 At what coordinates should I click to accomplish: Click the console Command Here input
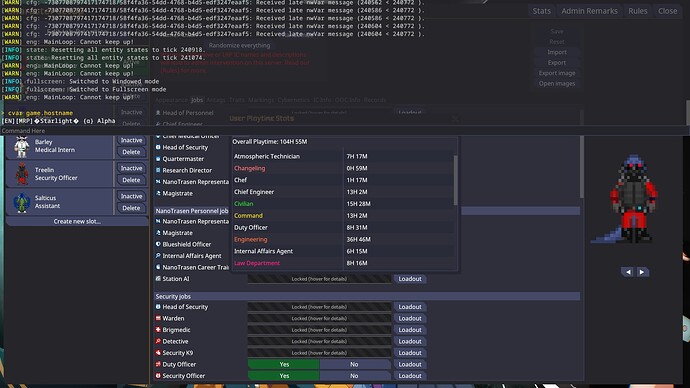click(344, 131)
